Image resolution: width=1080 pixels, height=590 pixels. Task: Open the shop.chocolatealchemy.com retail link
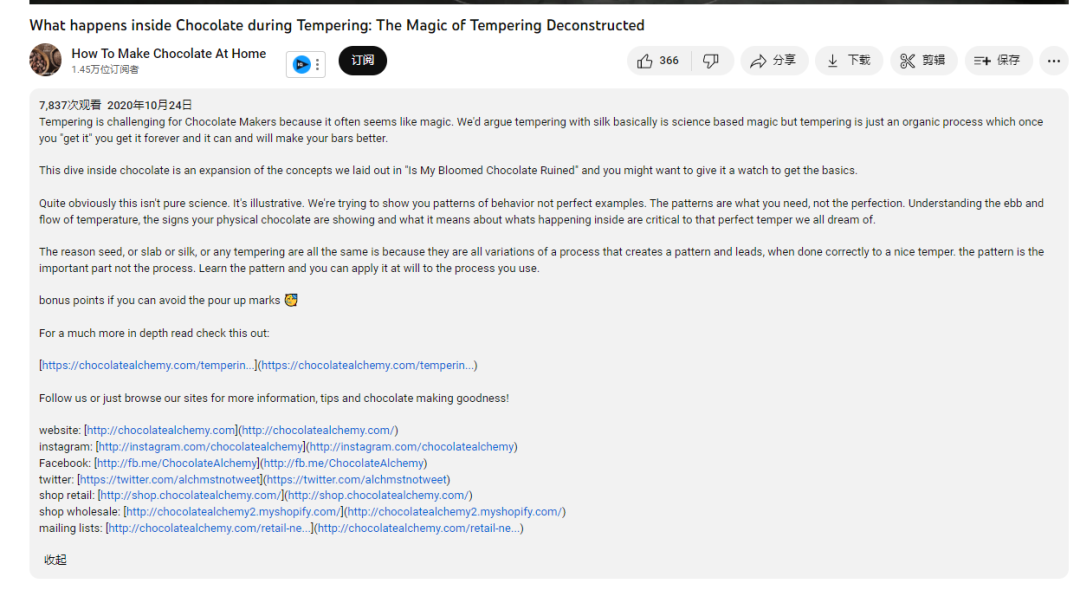click(191, 495)
